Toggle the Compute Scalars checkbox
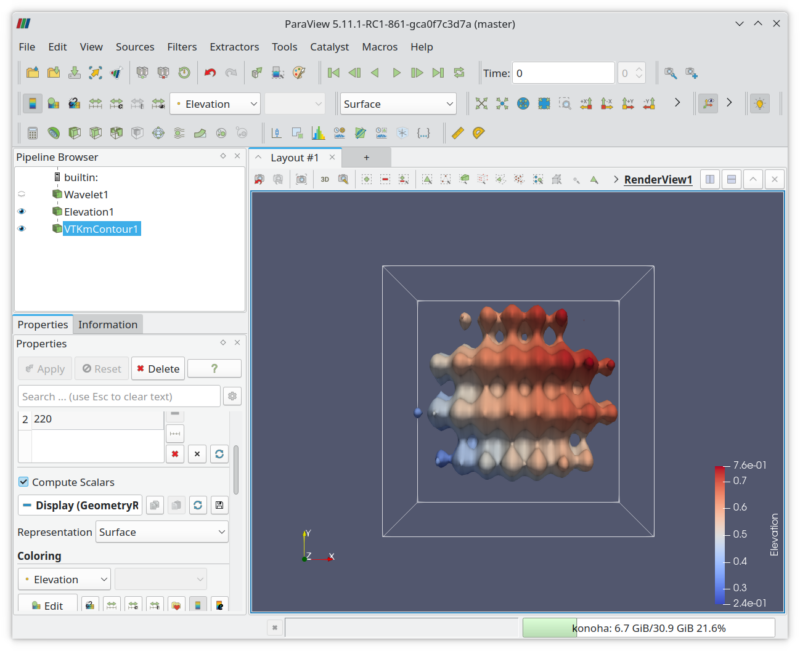Viewport: 800px width, 651px height. click(22, 482)
